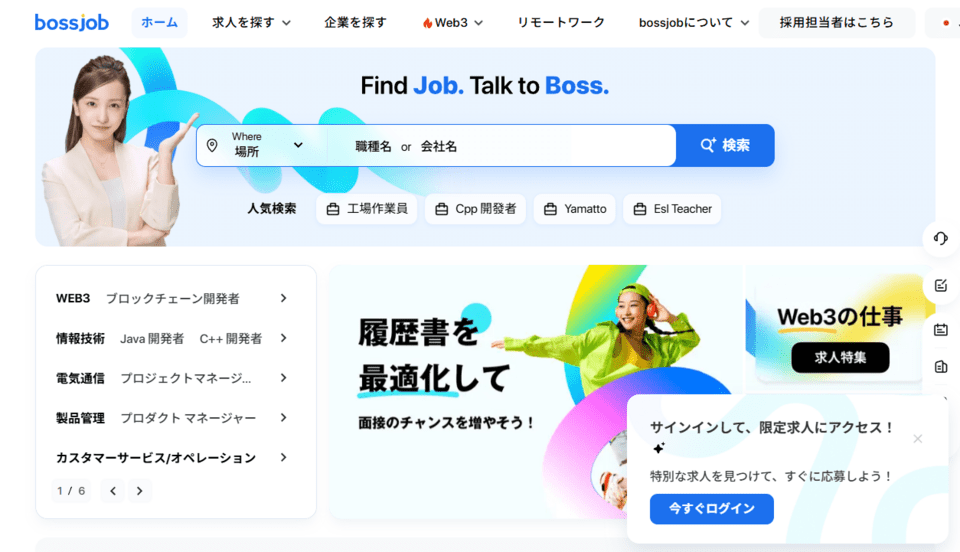Open the Where 場所 location dropdown
960x552 pixels.
[x=262, y=146]
